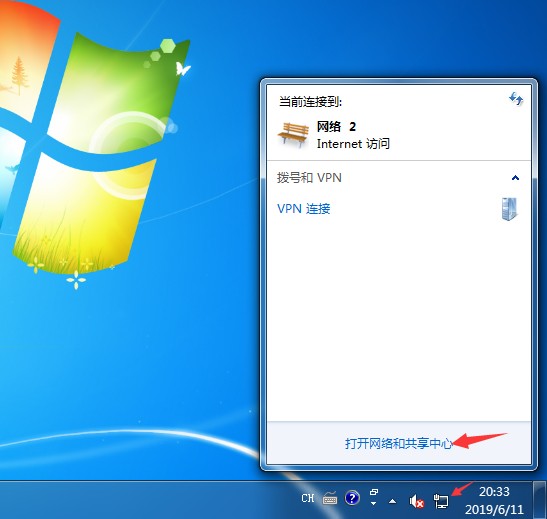Click the 拨号和 VPN section header
Viewport: 547px width, 519px height.
309,178
